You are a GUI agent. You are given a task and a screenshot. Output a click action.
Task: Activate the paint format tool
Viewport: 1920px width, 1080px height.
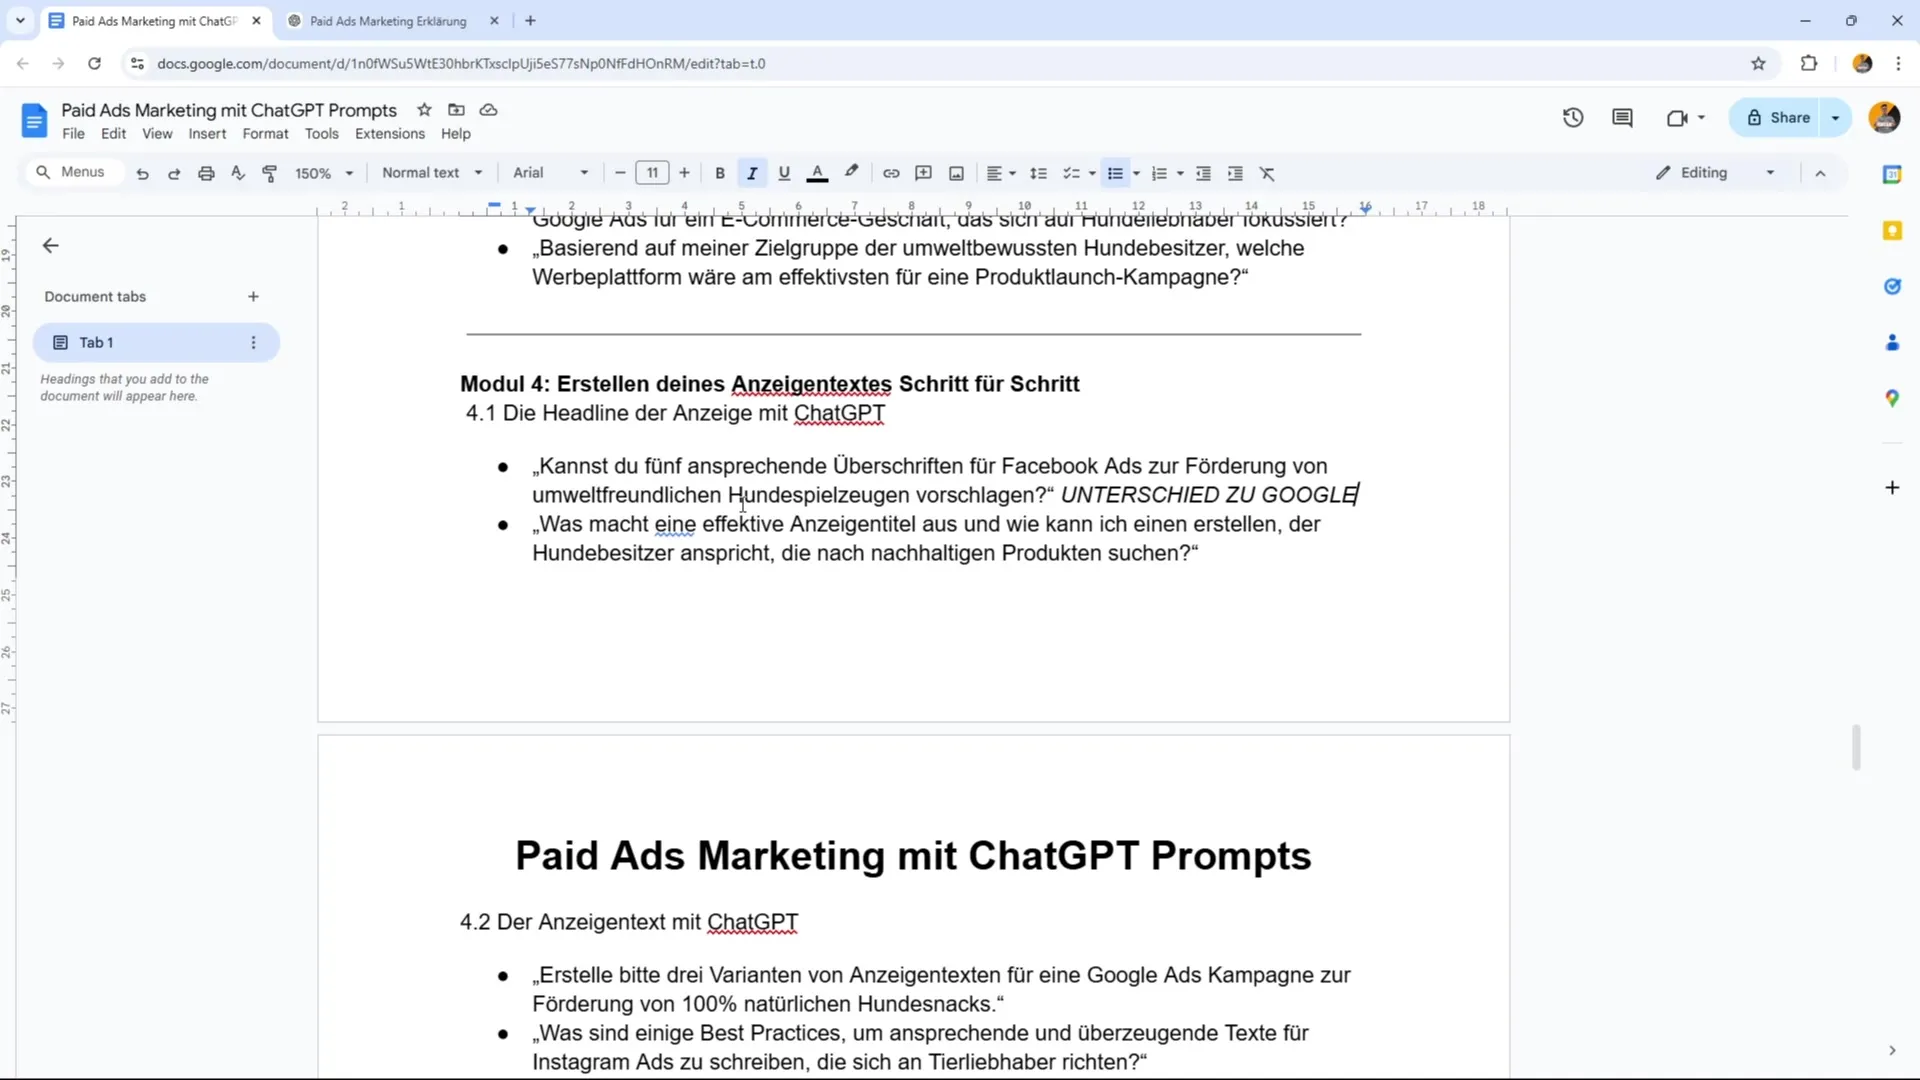point(270,173)
